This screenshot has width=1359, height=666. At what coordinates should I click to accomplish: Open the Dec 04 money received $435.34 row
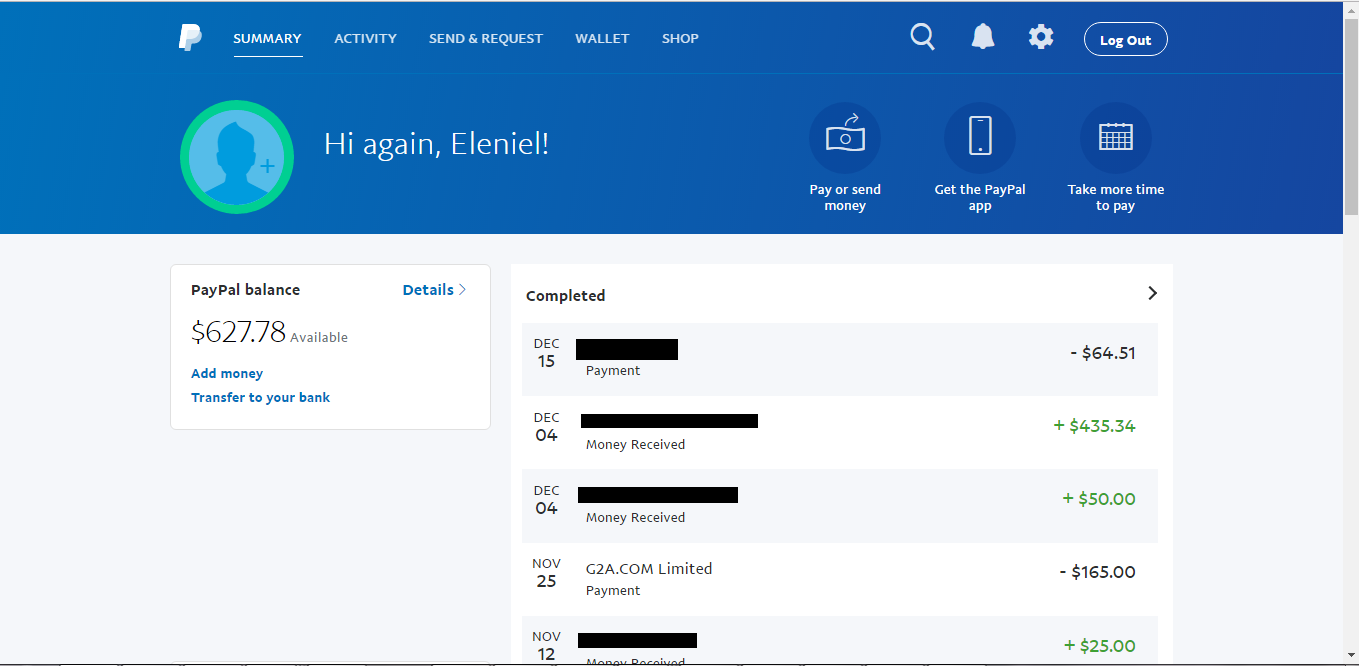click(x=840, y=432)
